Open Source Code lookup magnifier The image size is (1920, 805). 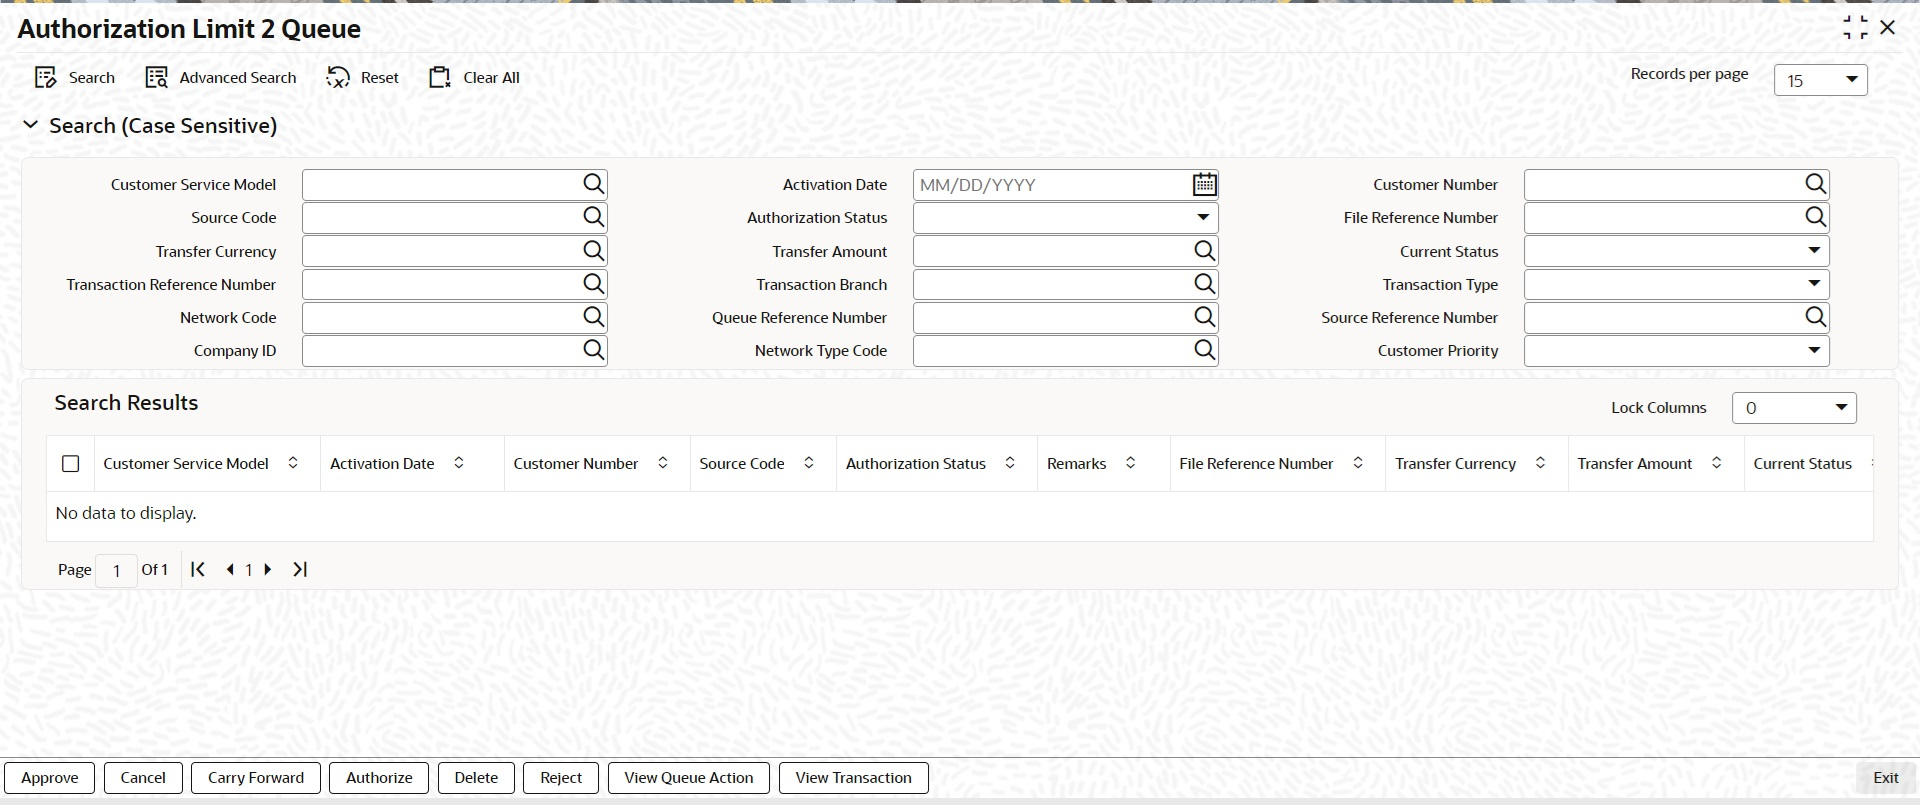pos(594,217)
